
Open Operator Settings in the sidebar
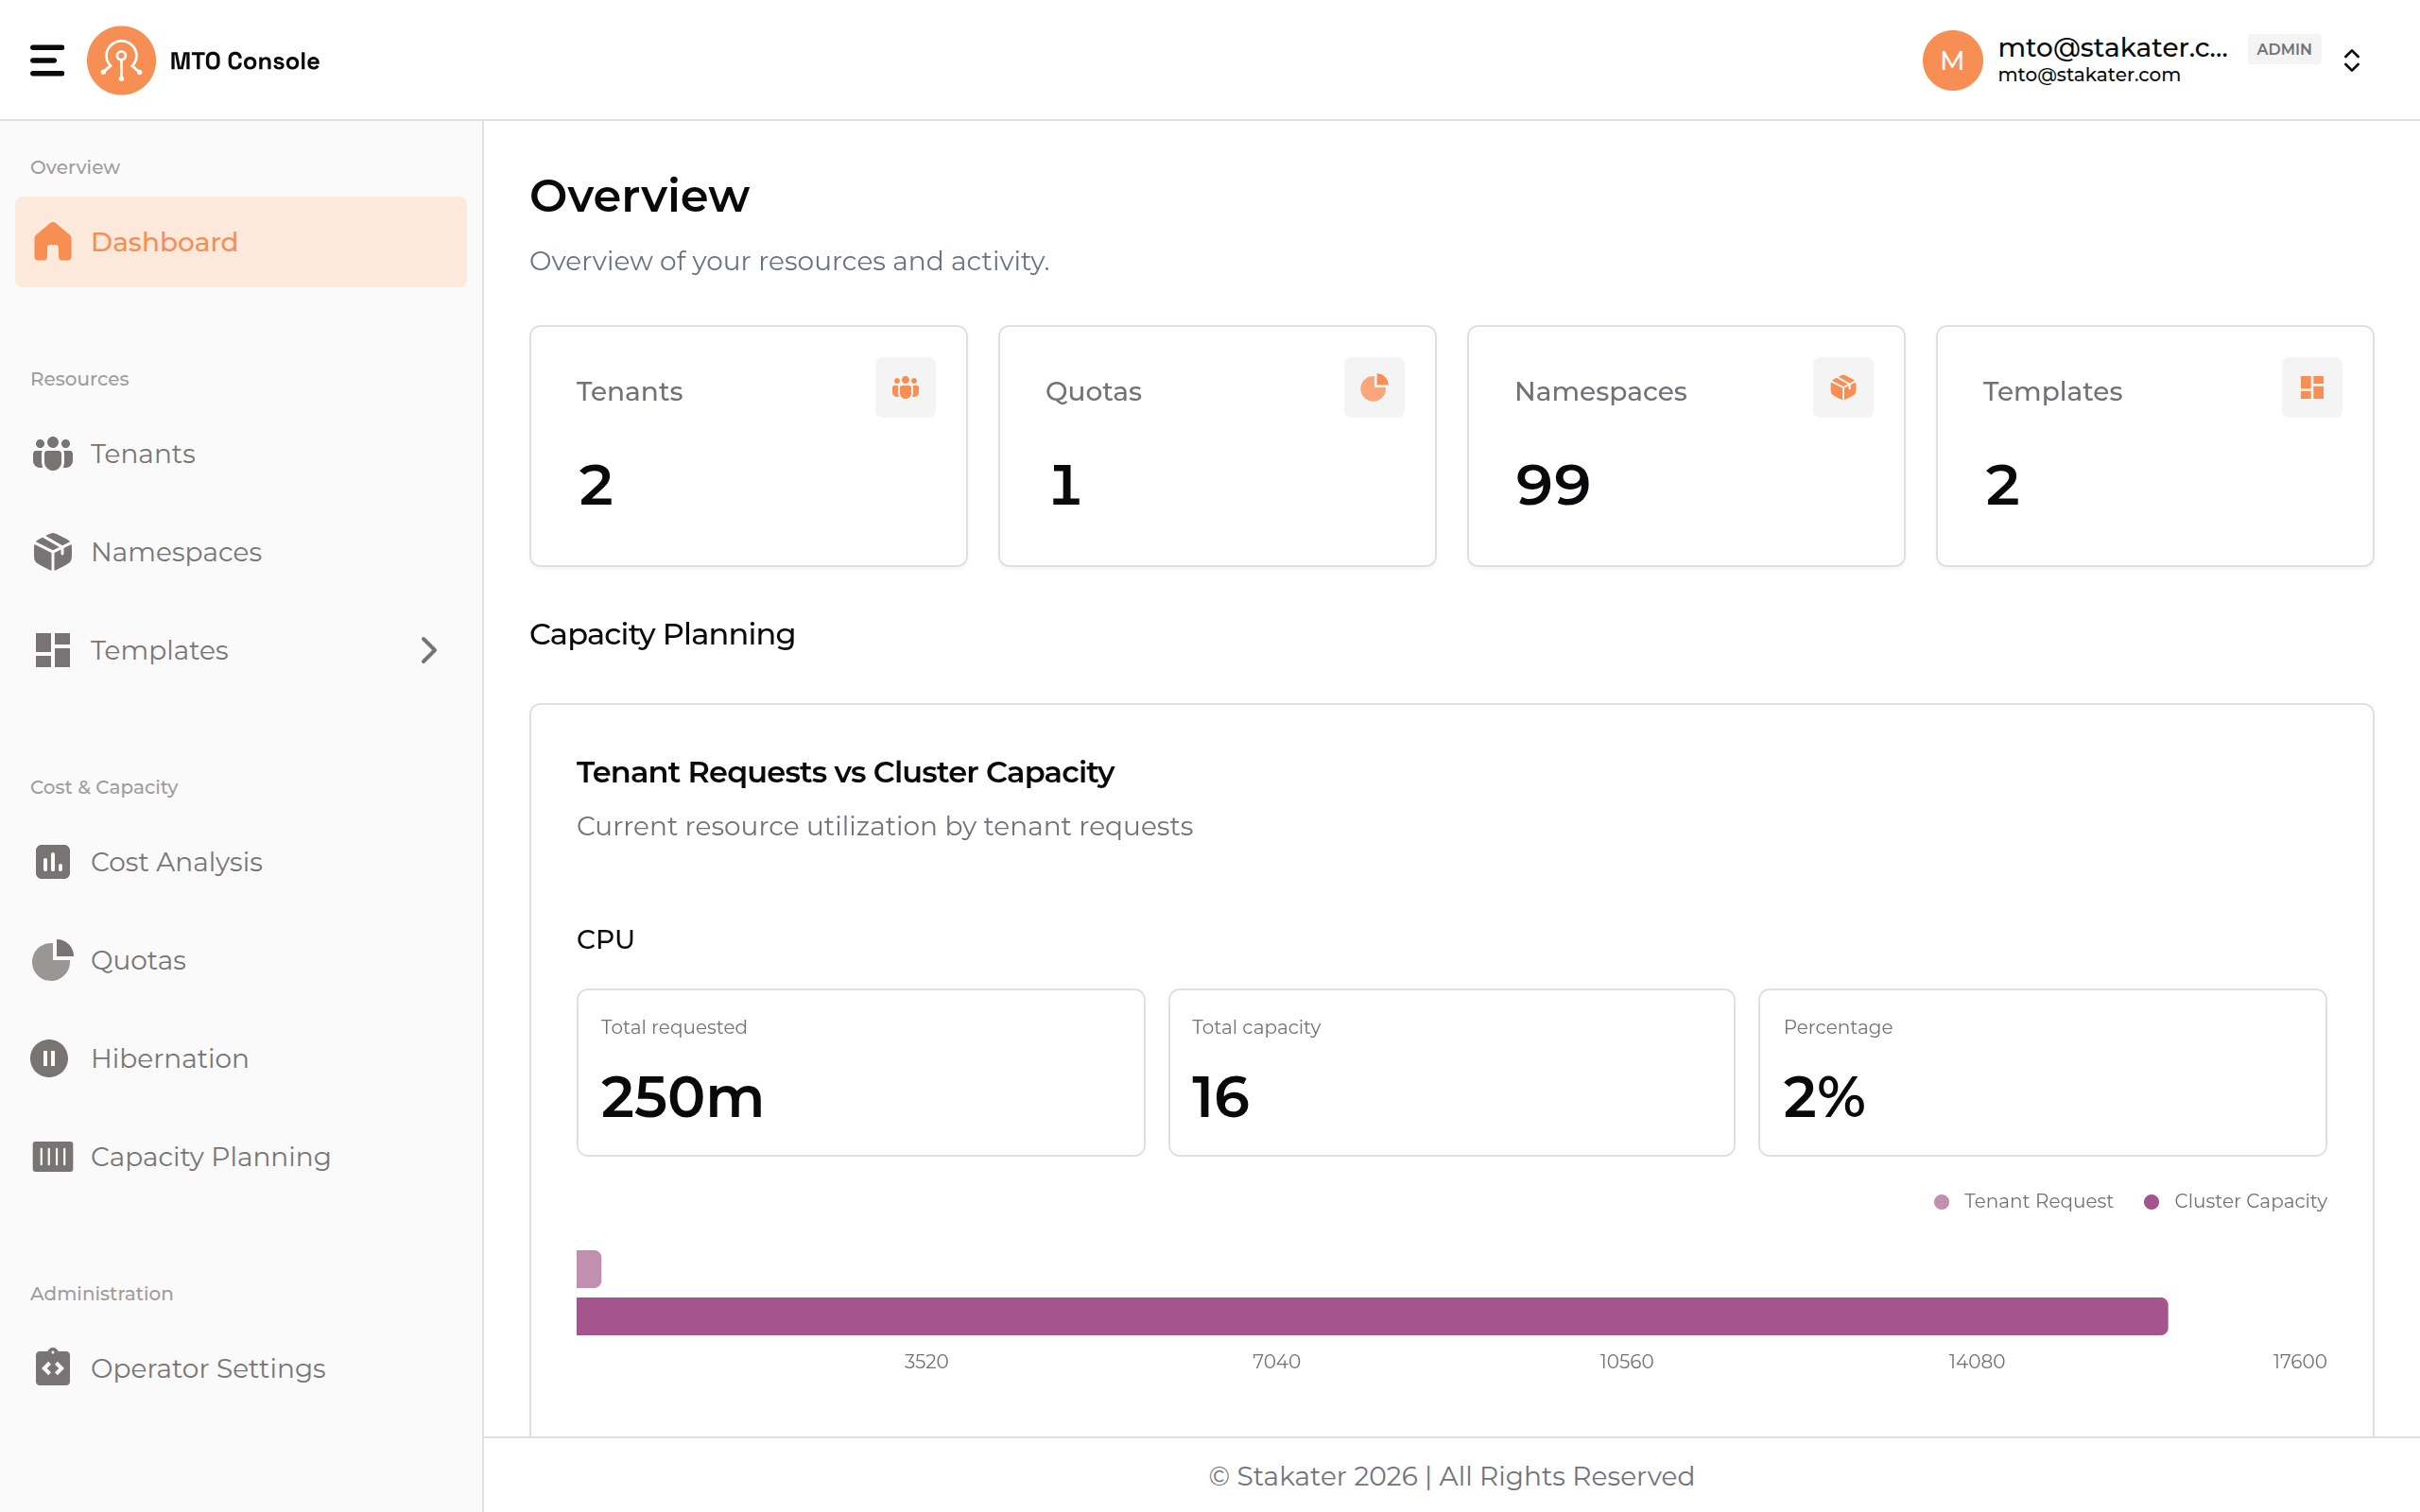coord(241,1368)
